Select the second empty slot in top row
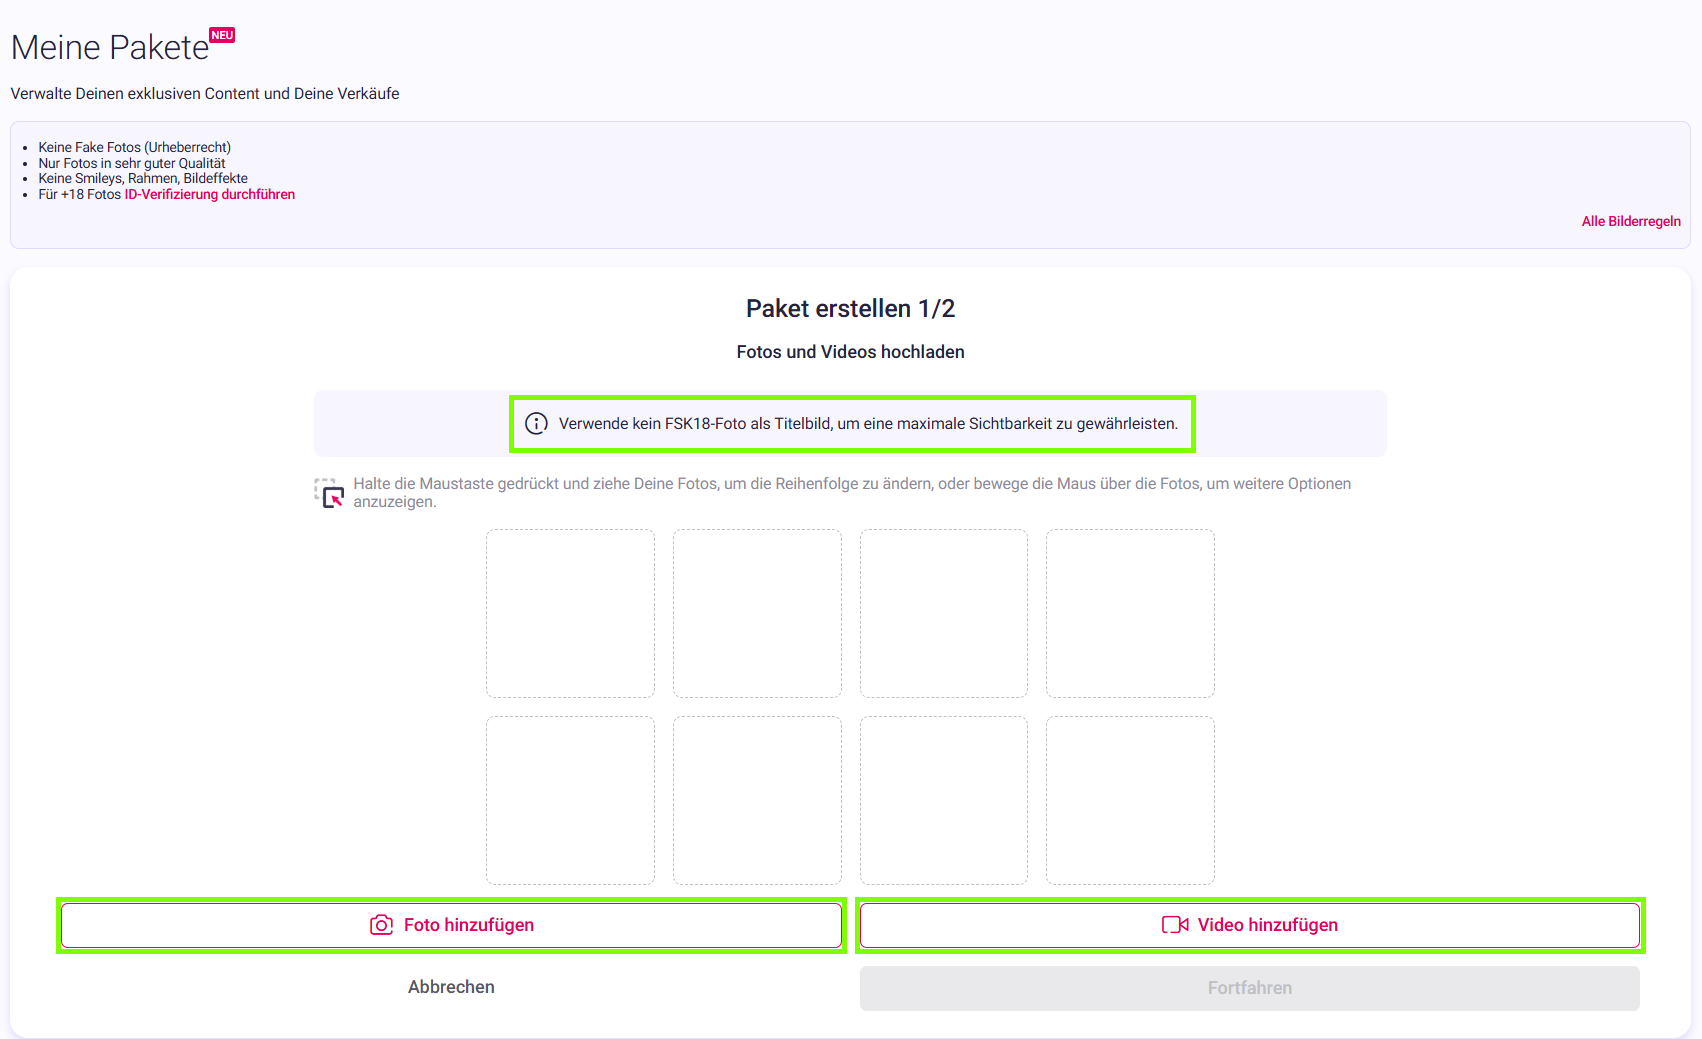1702x1039 pixels. pyautogui.click(x=757, y=614)
